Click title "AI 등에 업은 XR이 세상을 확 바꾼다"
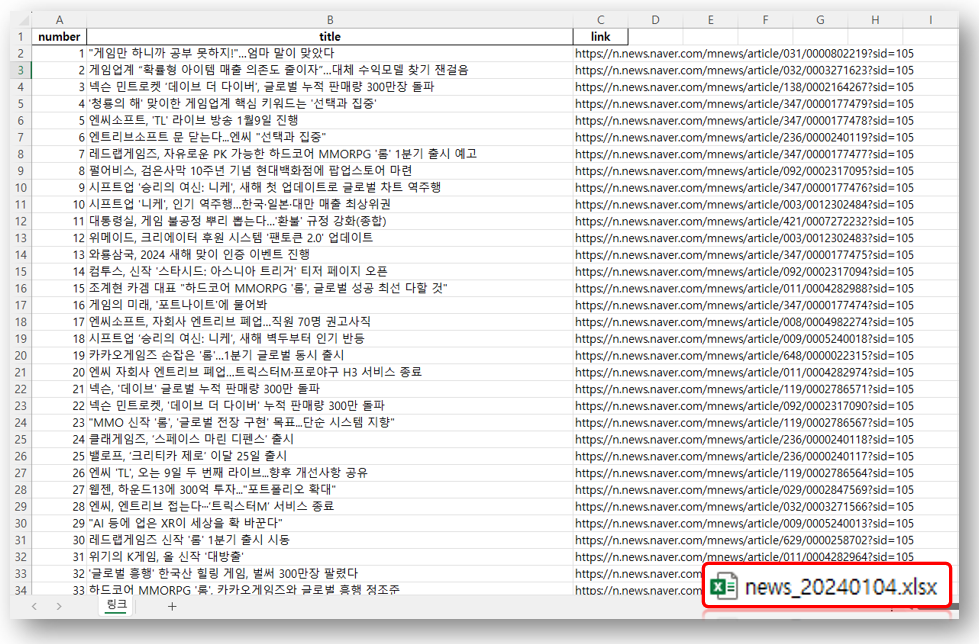The height and width of the screenshot is (644, 979). (185, 523)
